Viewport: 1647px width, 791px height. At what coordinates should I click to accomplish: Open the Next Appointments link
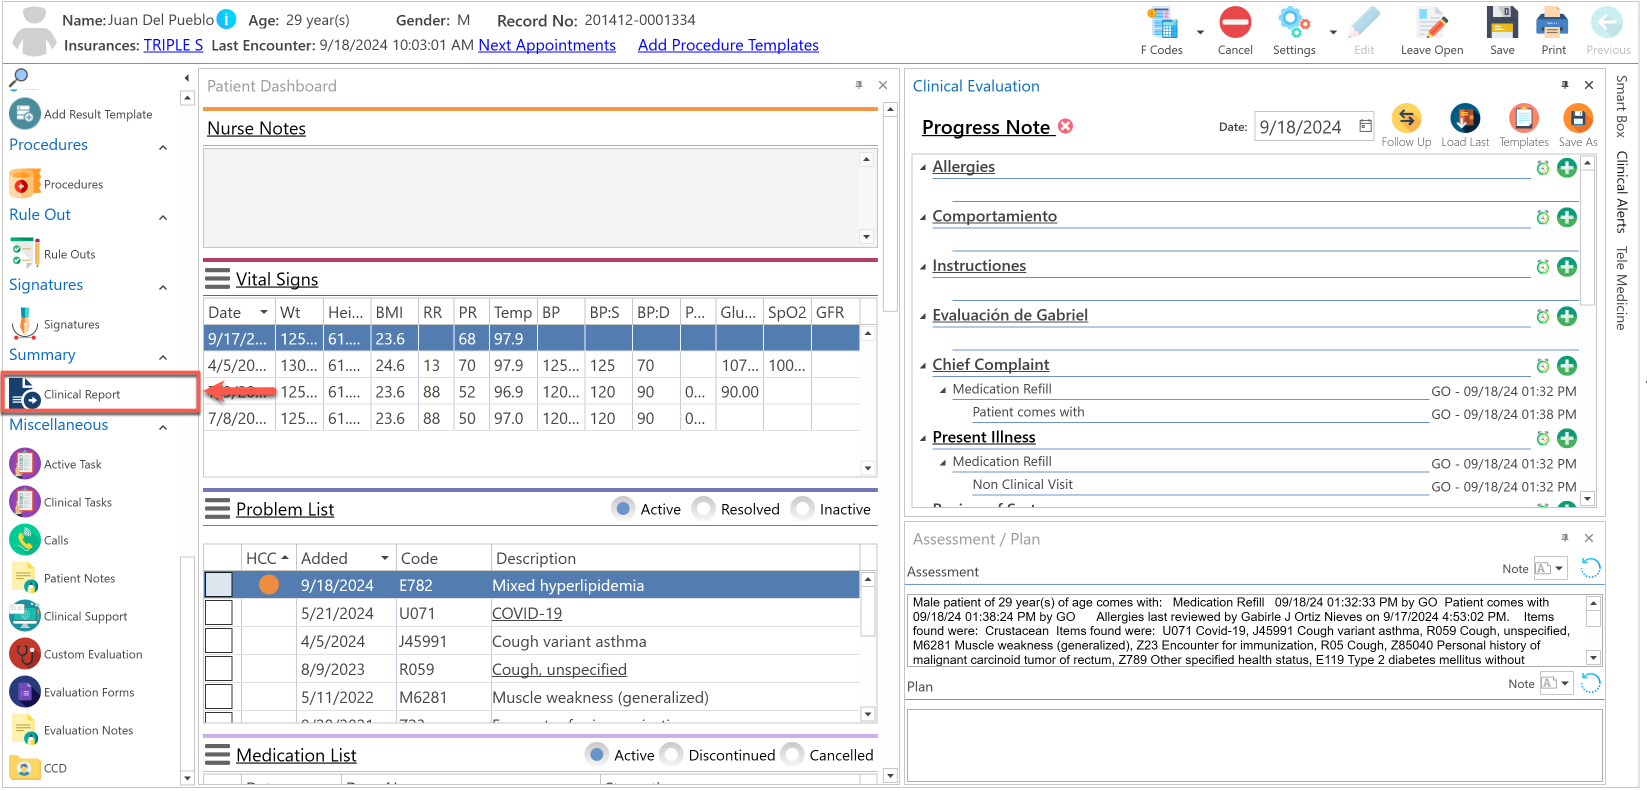click(x=547, y=45)
